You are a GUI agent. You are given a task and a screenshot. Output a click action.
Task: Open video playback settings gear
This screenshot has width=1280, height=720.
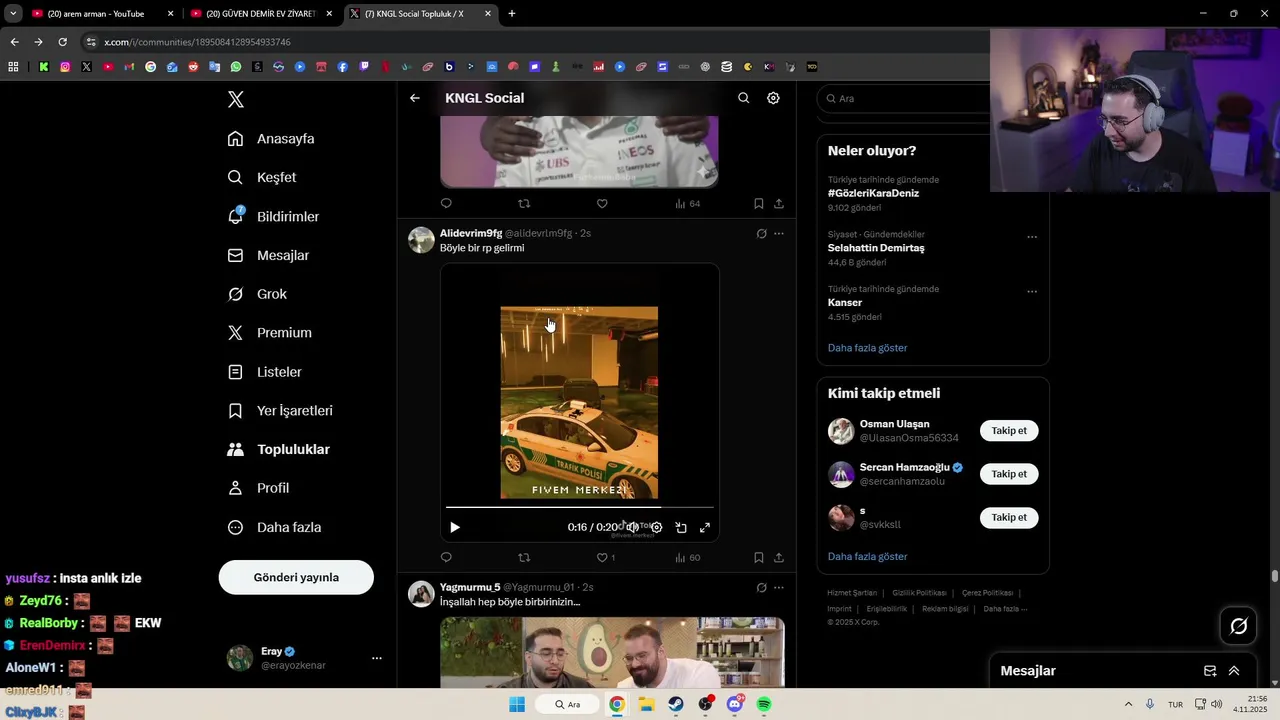tap(656, 527)
